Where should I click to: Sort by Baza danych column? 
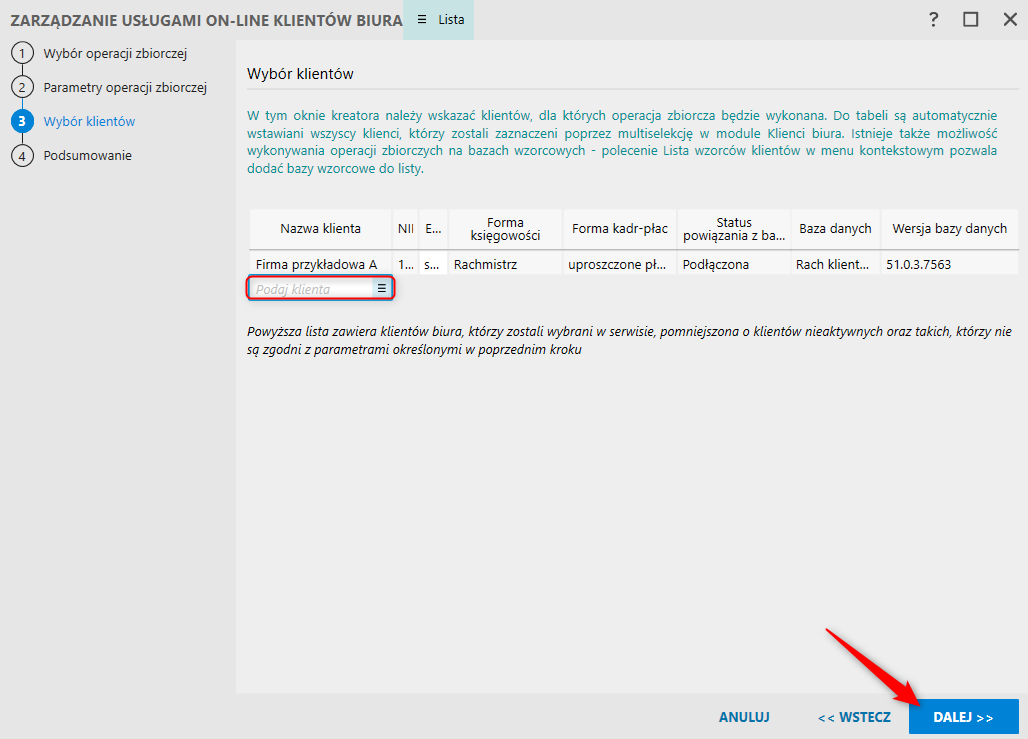coord(835,229)
